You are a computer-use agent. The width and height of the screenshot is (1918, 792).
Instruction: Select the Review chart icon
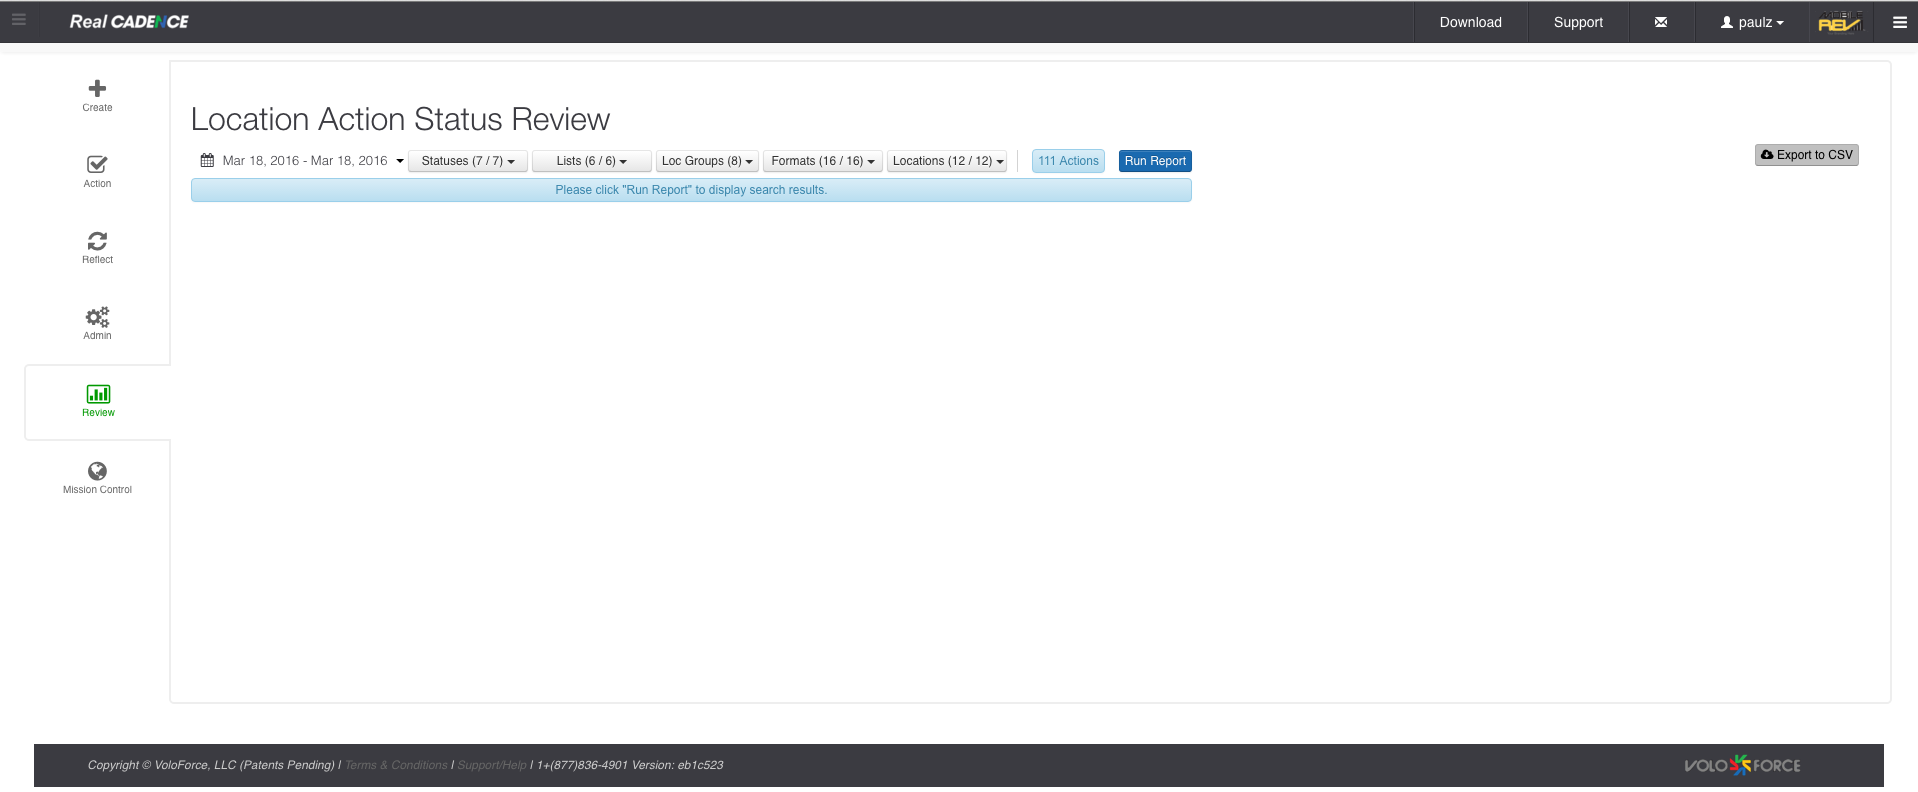[x=98, y=394]
